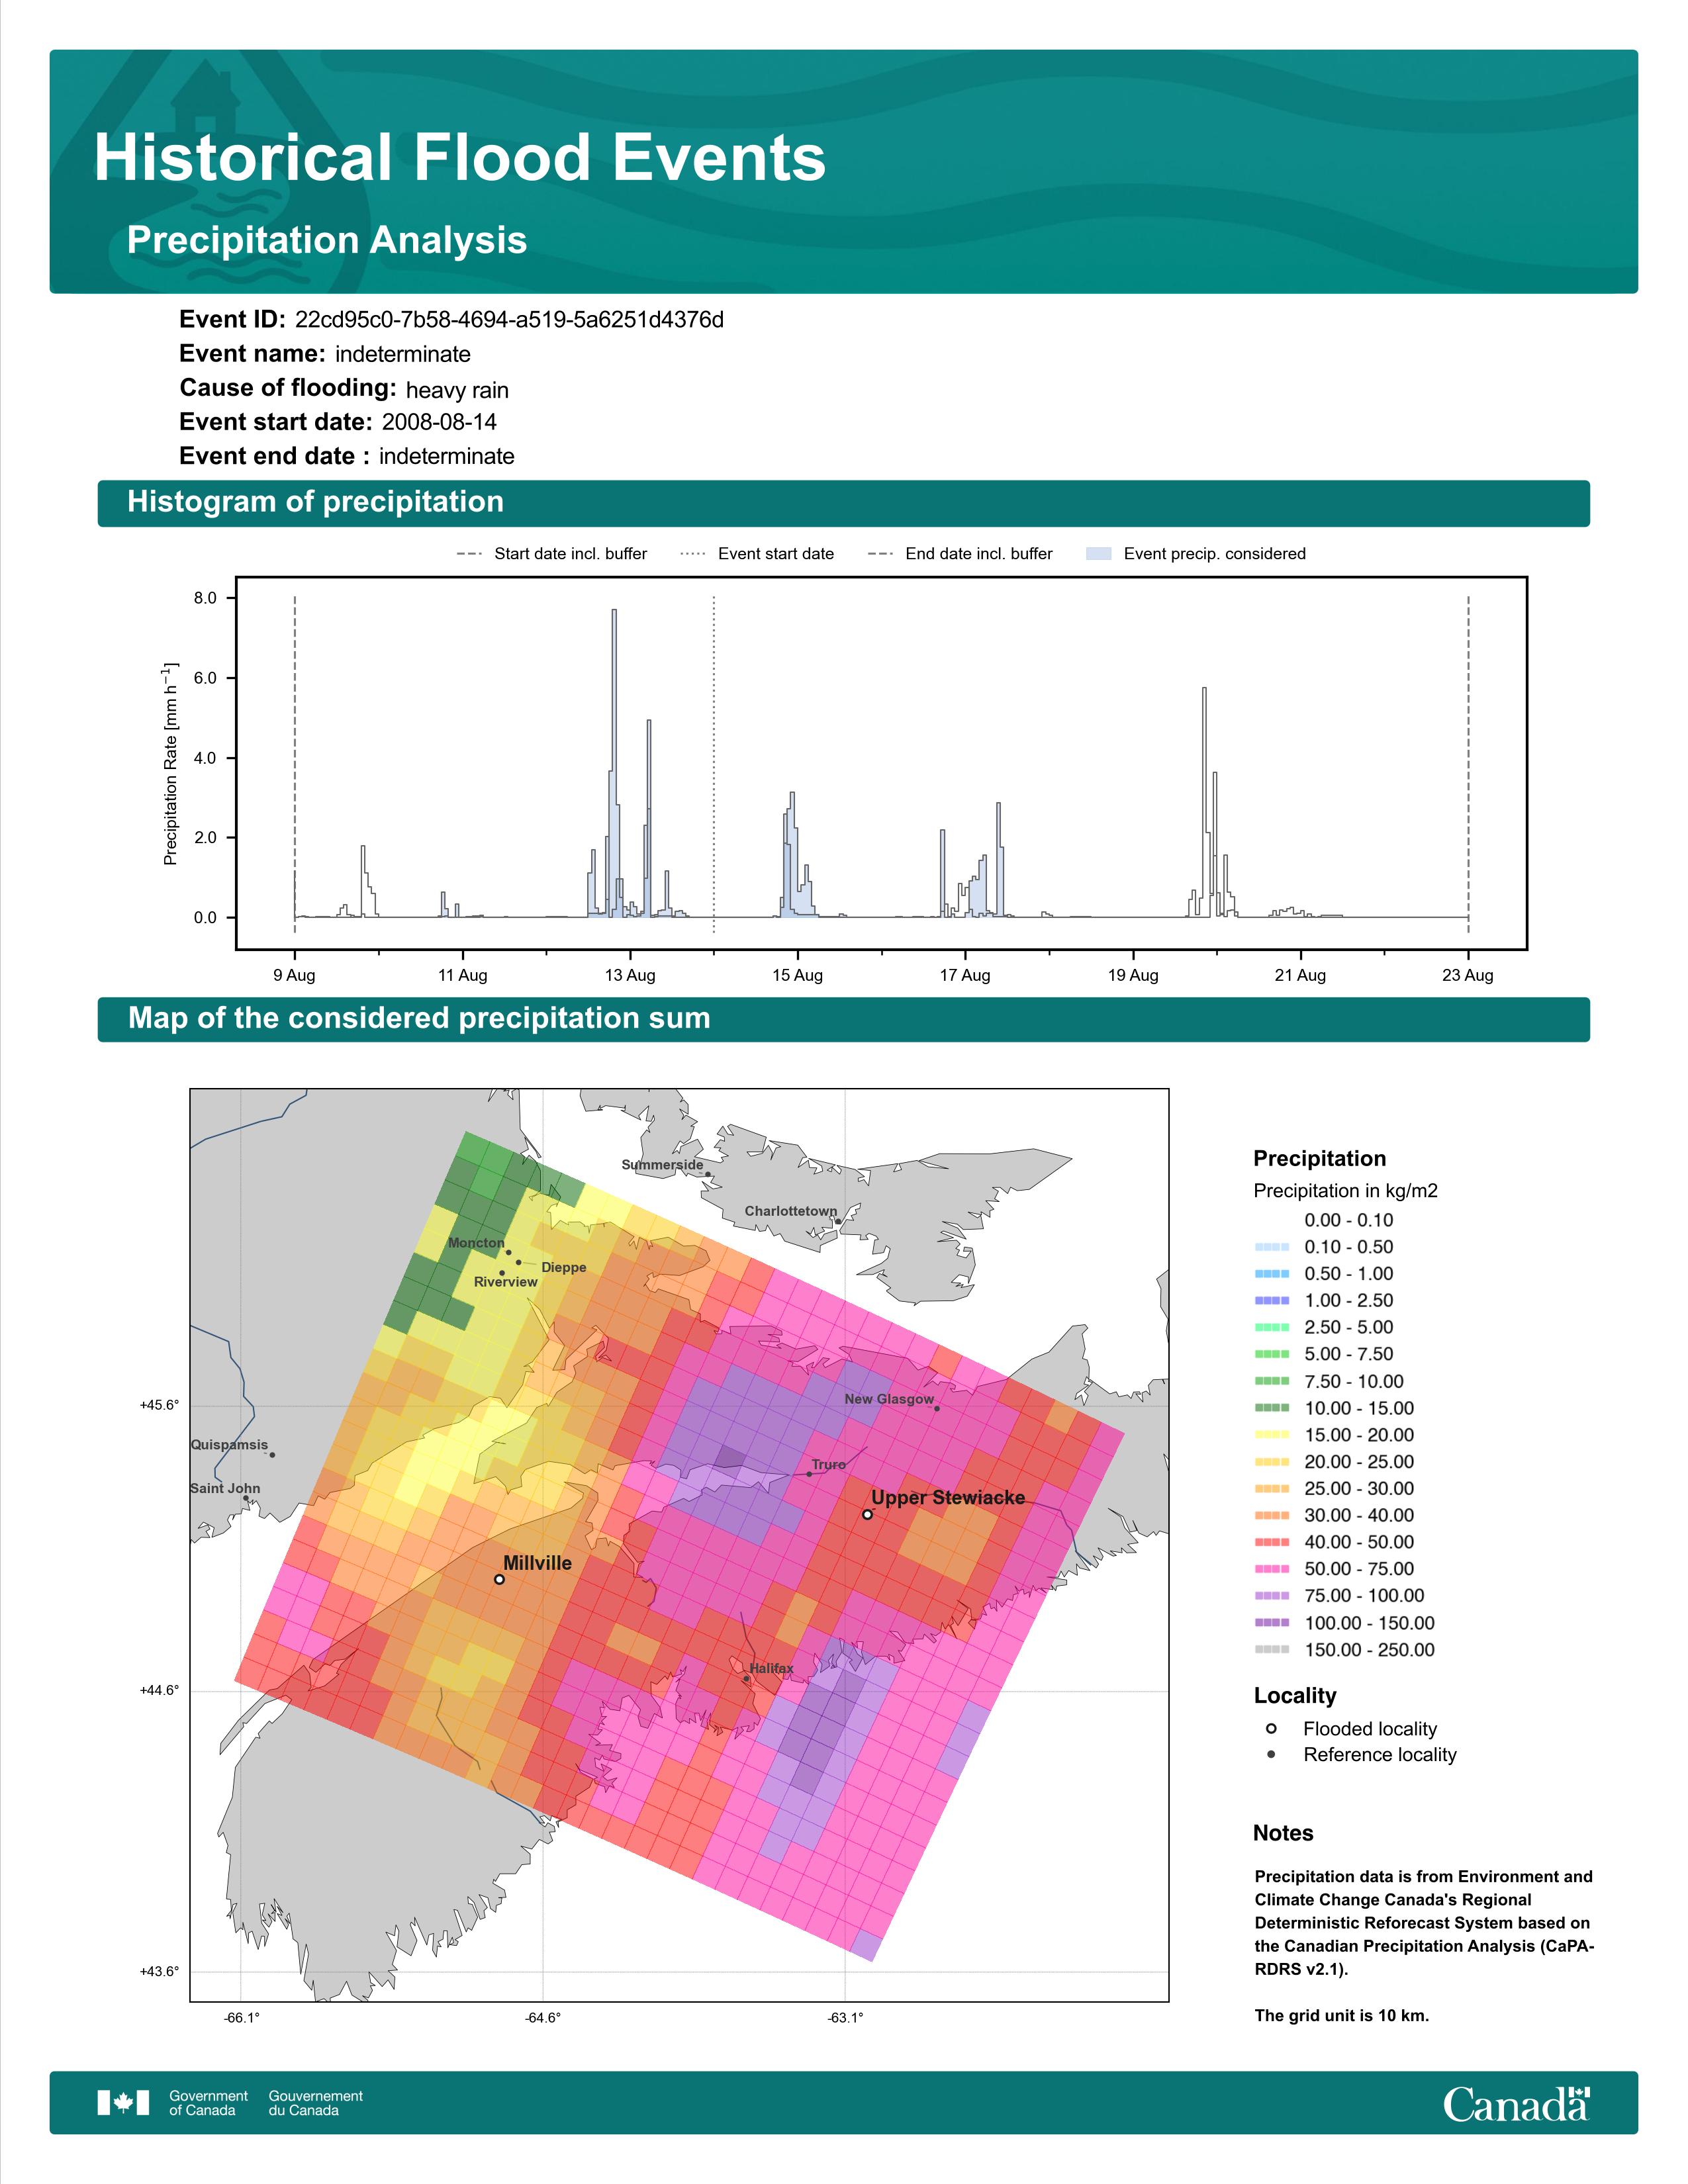Click the Precipitation in kg/m2 legend subtitle

[x=1345, y=1191]
